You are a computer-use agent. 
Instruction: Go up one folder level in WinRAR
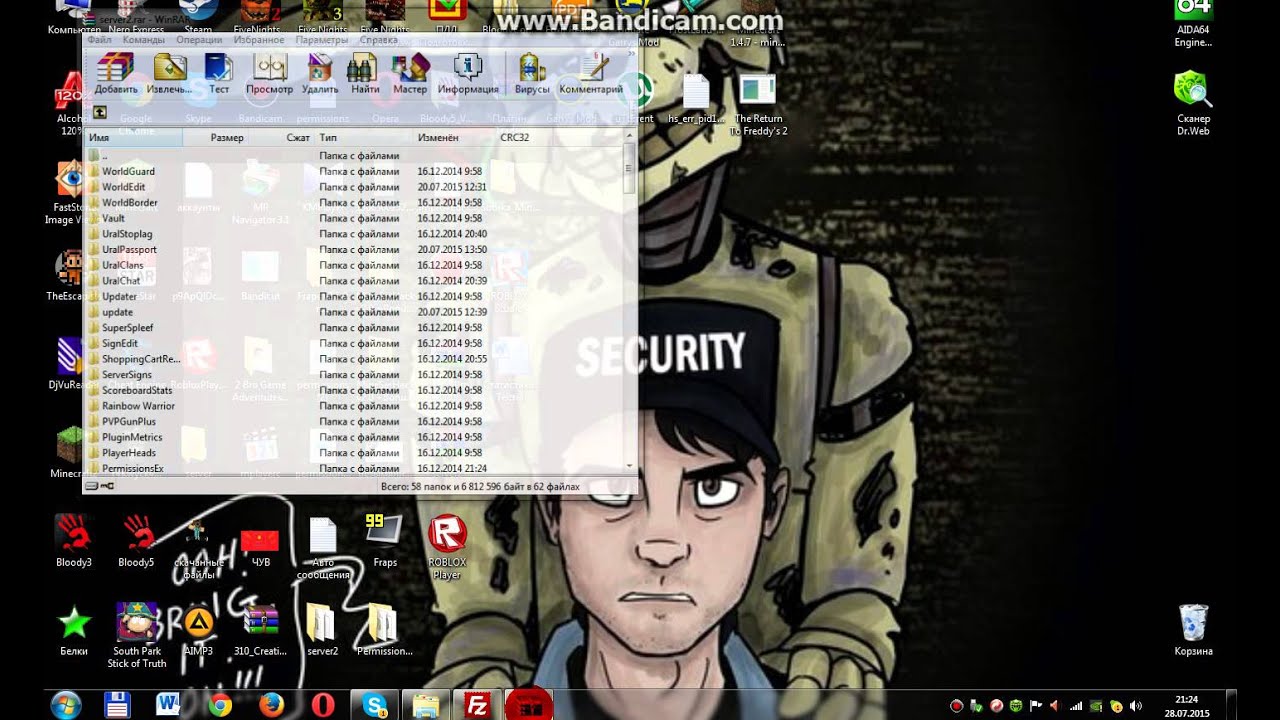pos(99,113)
